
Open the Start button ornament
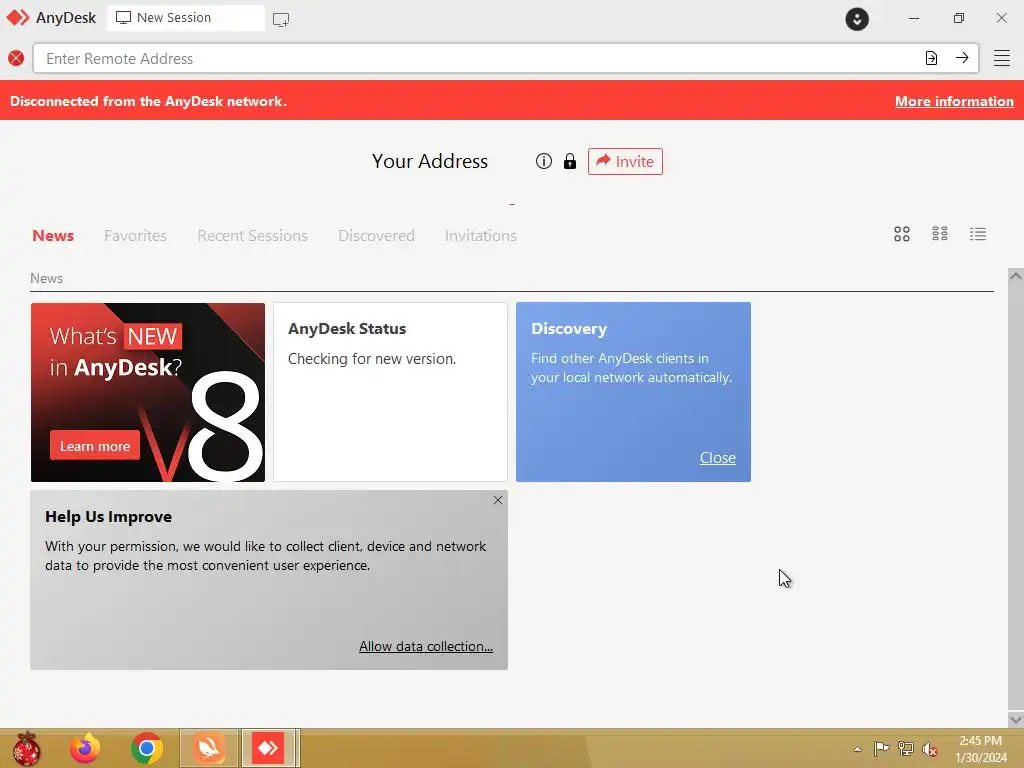point(27,748)
